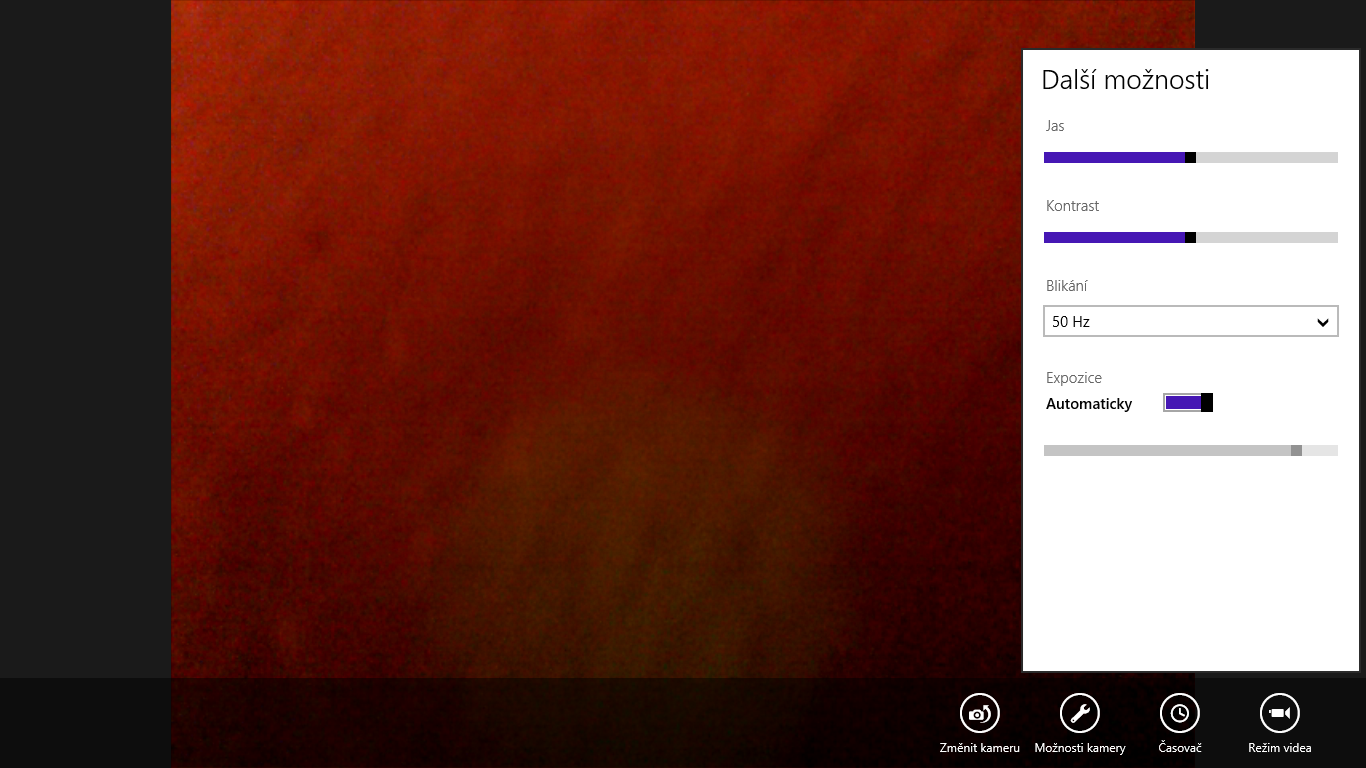Click the Další možnosti panel heading
Viewport: 1366px width, 768px height.
pos(1125,80)
